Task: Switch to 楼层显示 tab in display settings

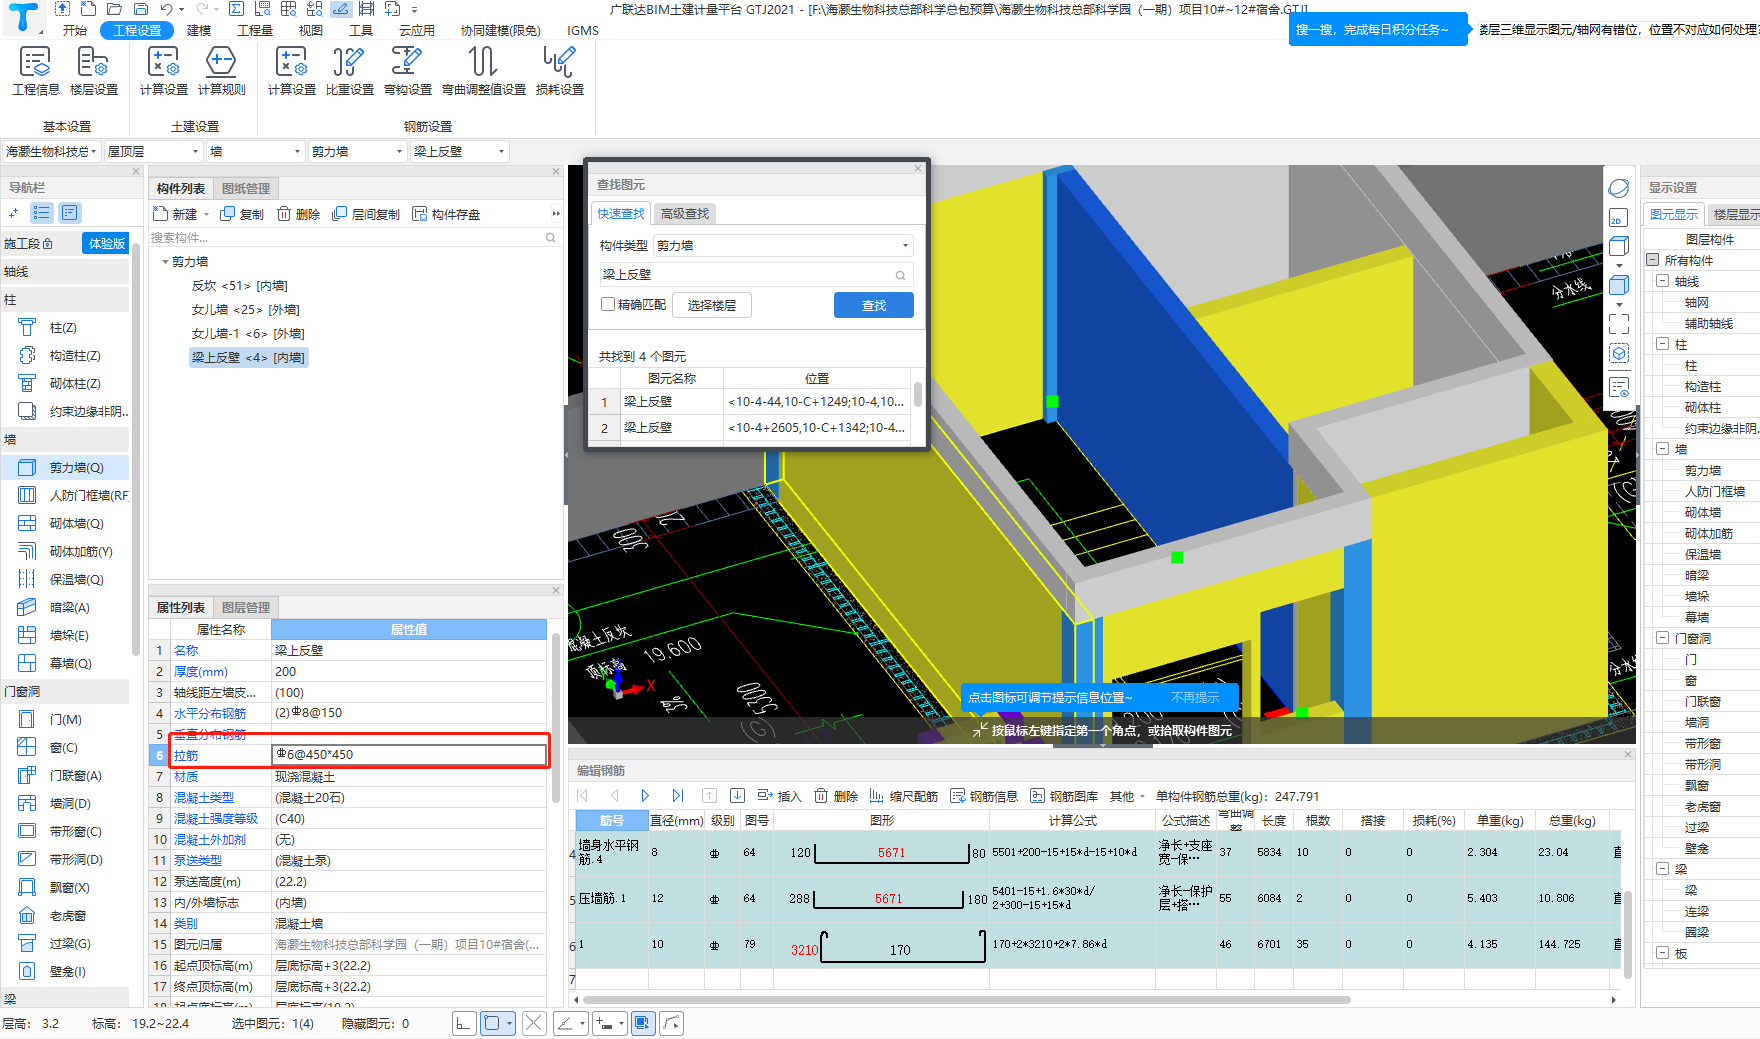Action: tap(1735, 214)
